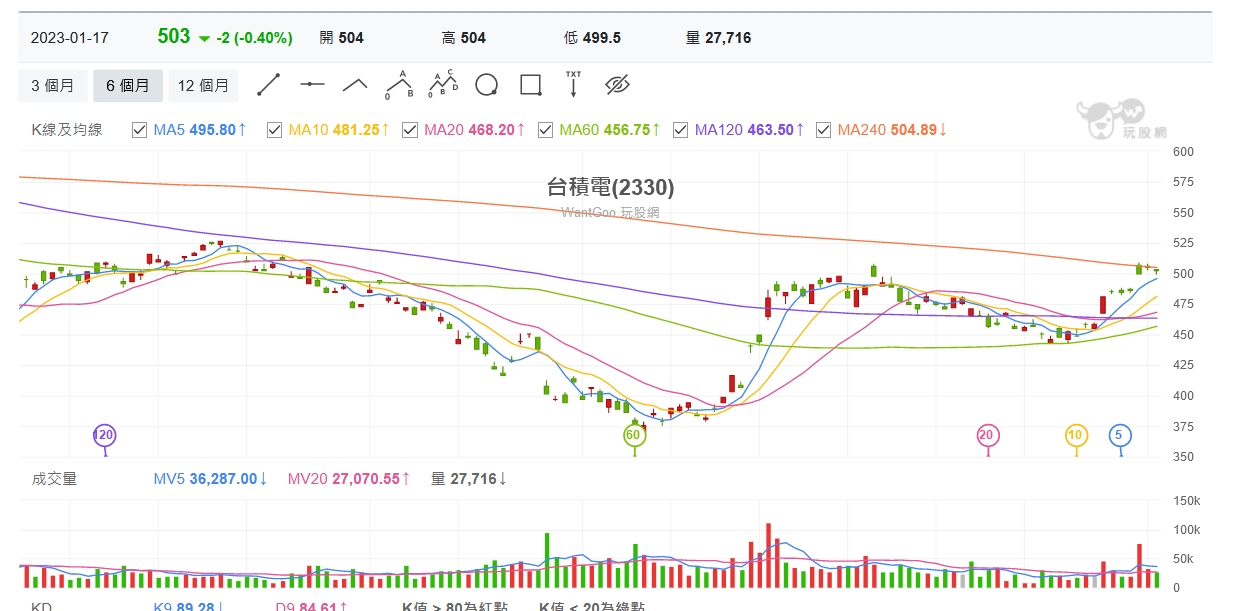Click the yellow 10 marker on chart

[1076, 435]
